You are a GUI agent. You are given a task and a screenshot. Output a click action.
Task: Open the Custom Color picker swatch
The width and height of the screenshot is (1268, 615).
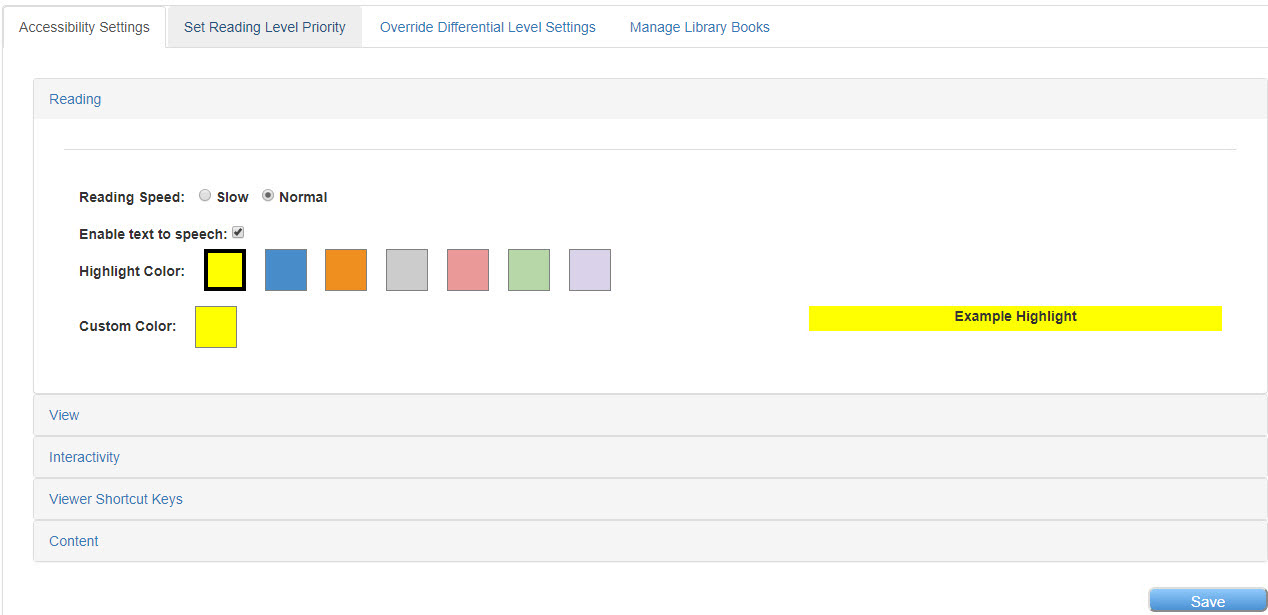pos(216,327)
